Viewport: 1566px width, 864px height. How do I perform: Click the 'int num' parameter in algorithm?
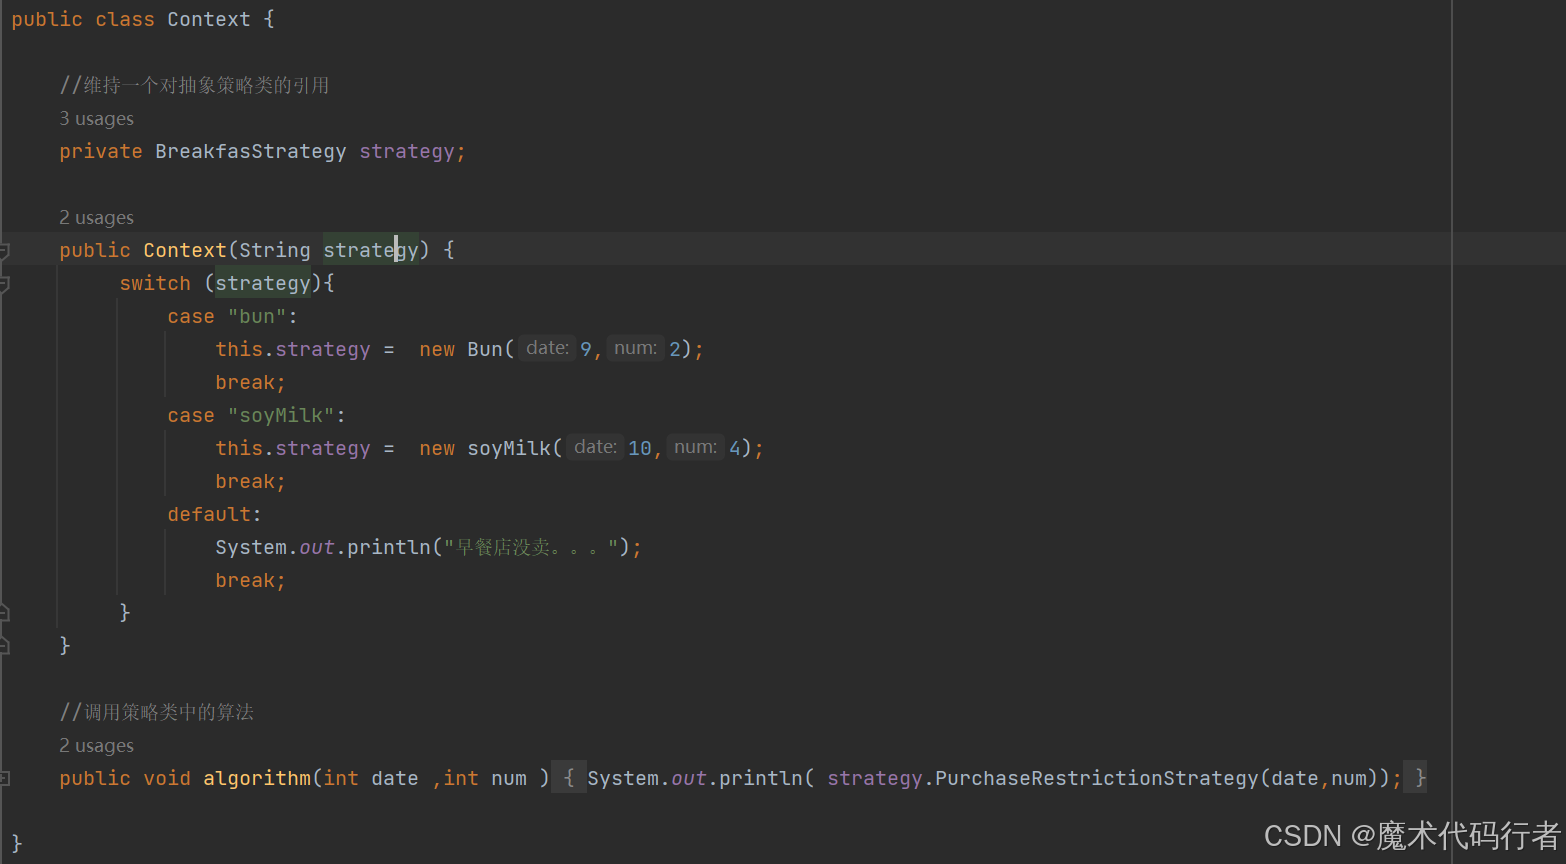485,778
